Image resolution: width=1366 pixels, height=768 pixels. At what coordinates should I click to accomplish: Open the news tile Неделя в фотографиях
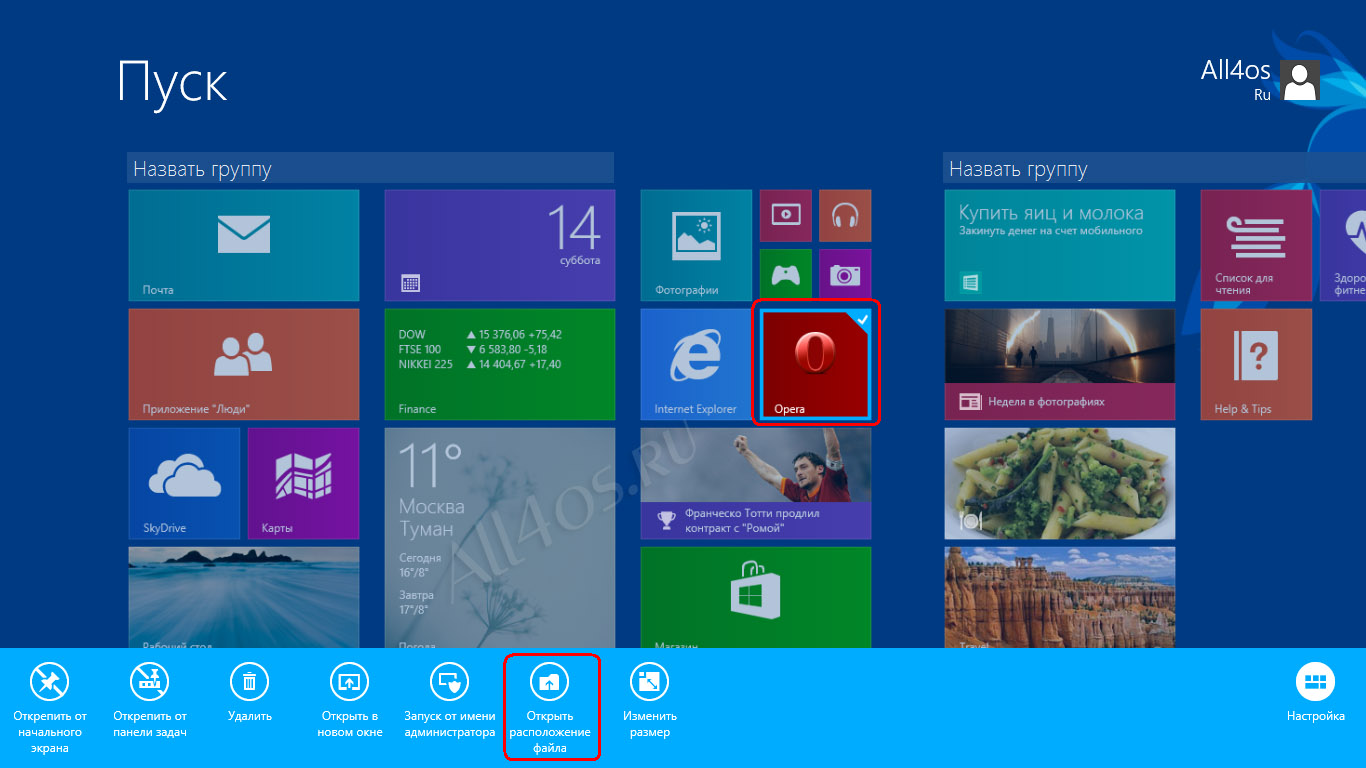[x=1060, y=364]
